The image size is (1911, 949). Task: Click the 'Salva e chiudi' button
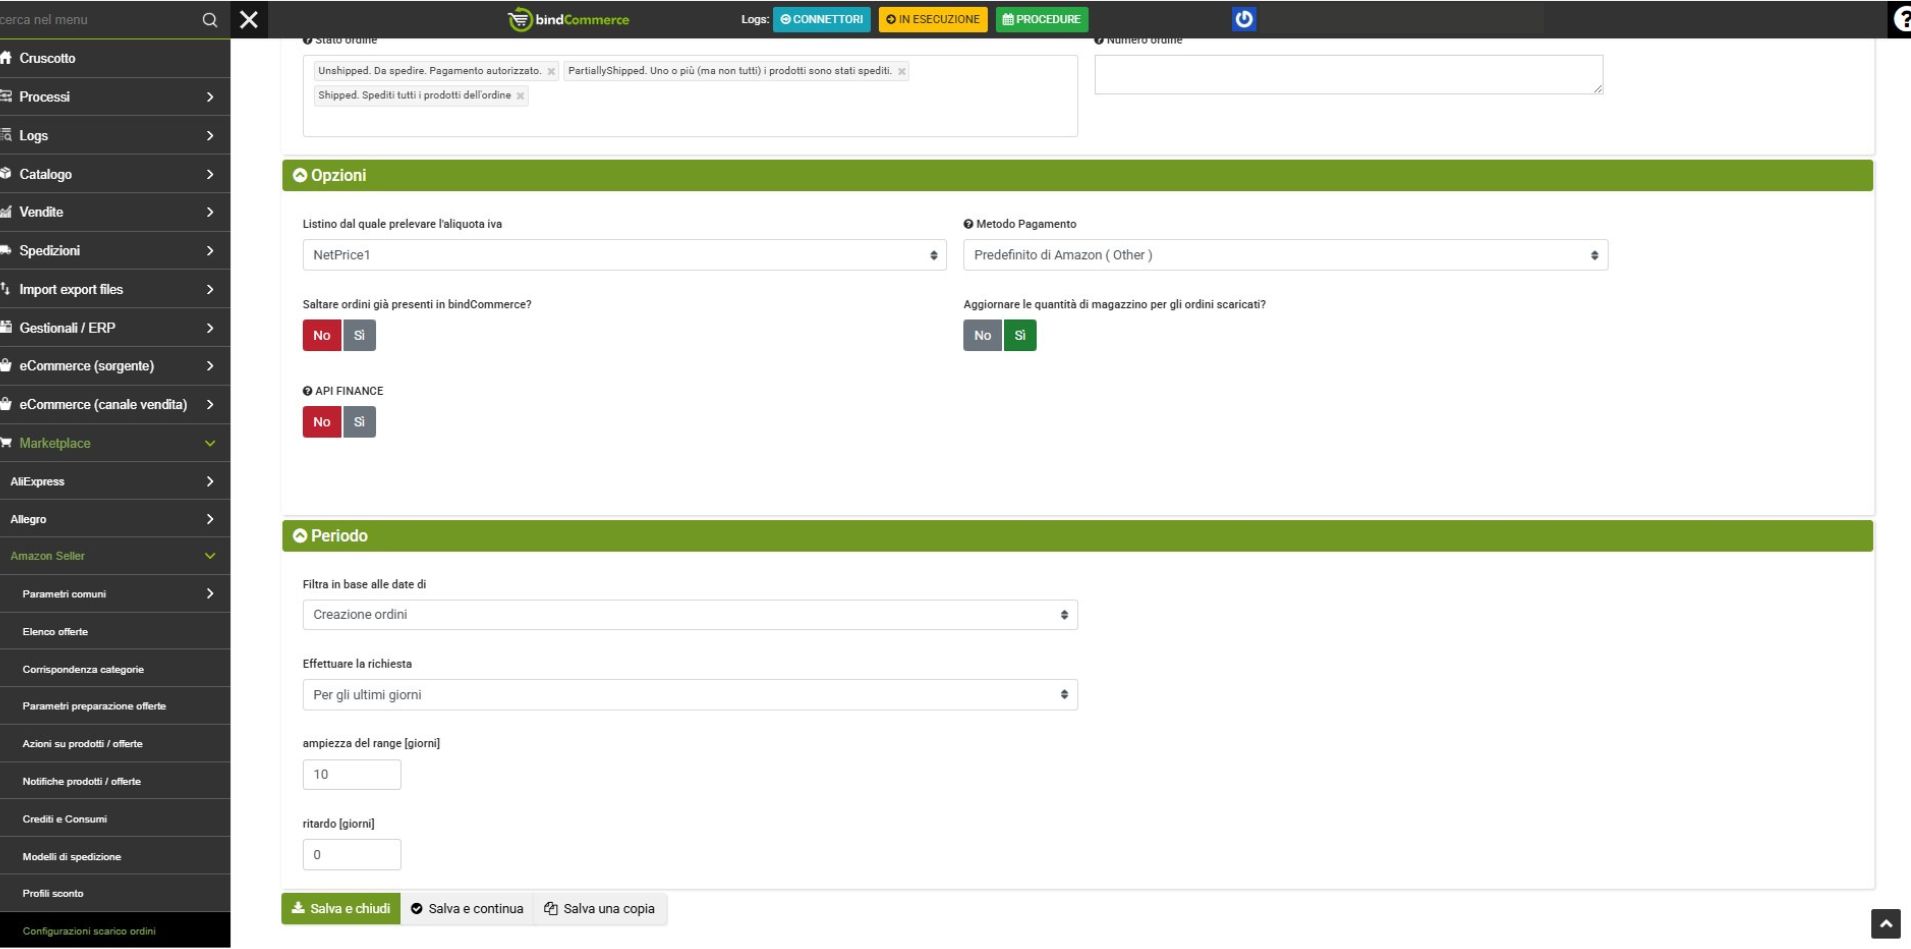(341, 909)
